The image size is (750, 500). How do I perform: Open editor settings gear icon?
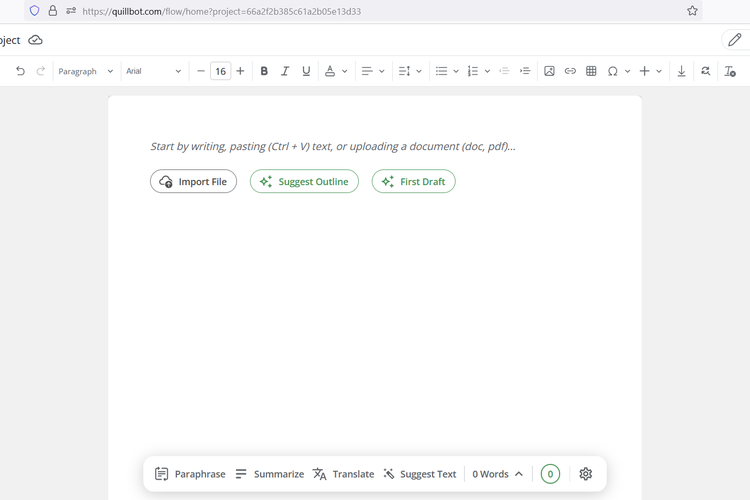point(586,474)
